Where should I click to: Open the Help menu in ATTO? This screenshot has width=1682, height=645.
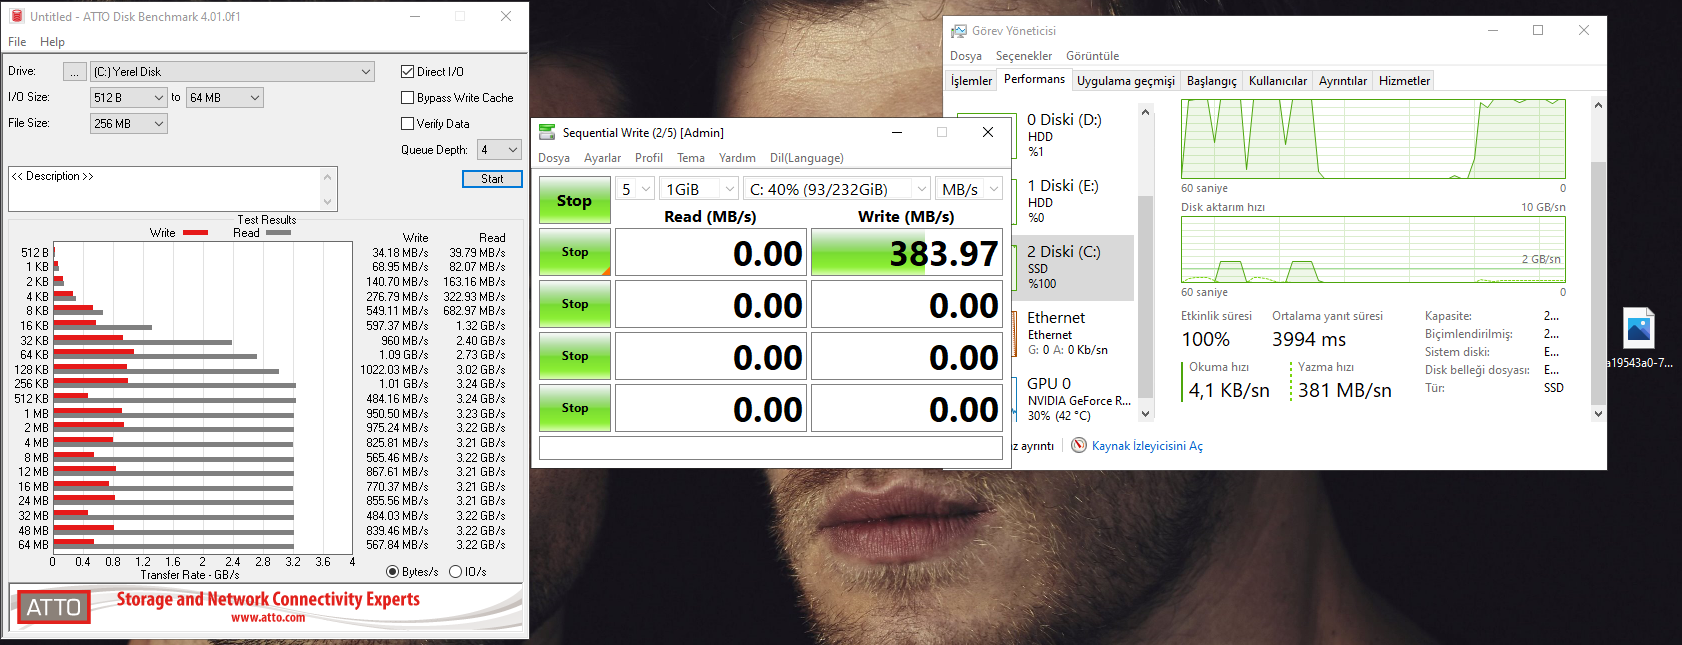[52, 42]
